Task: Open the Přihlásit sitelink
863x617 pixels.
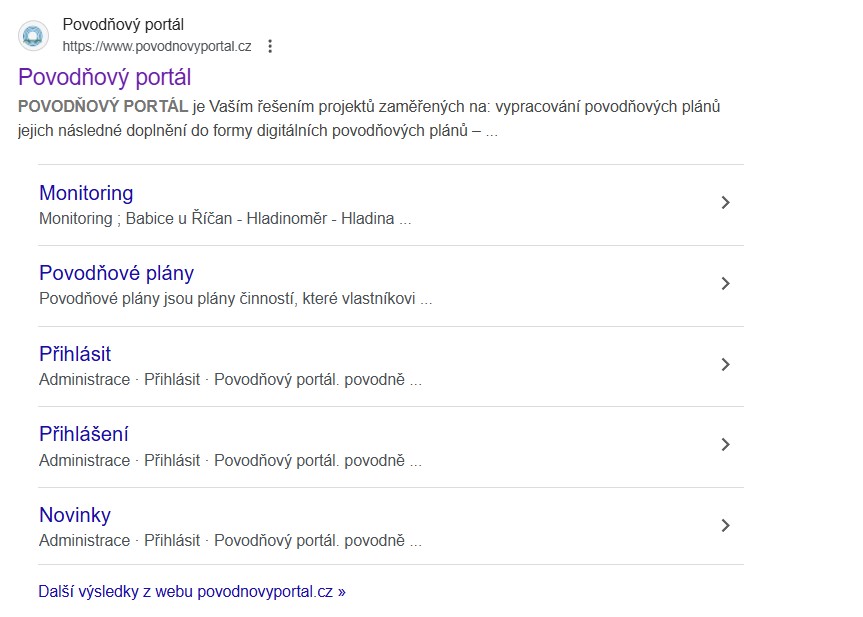Action: coord(75,354)
